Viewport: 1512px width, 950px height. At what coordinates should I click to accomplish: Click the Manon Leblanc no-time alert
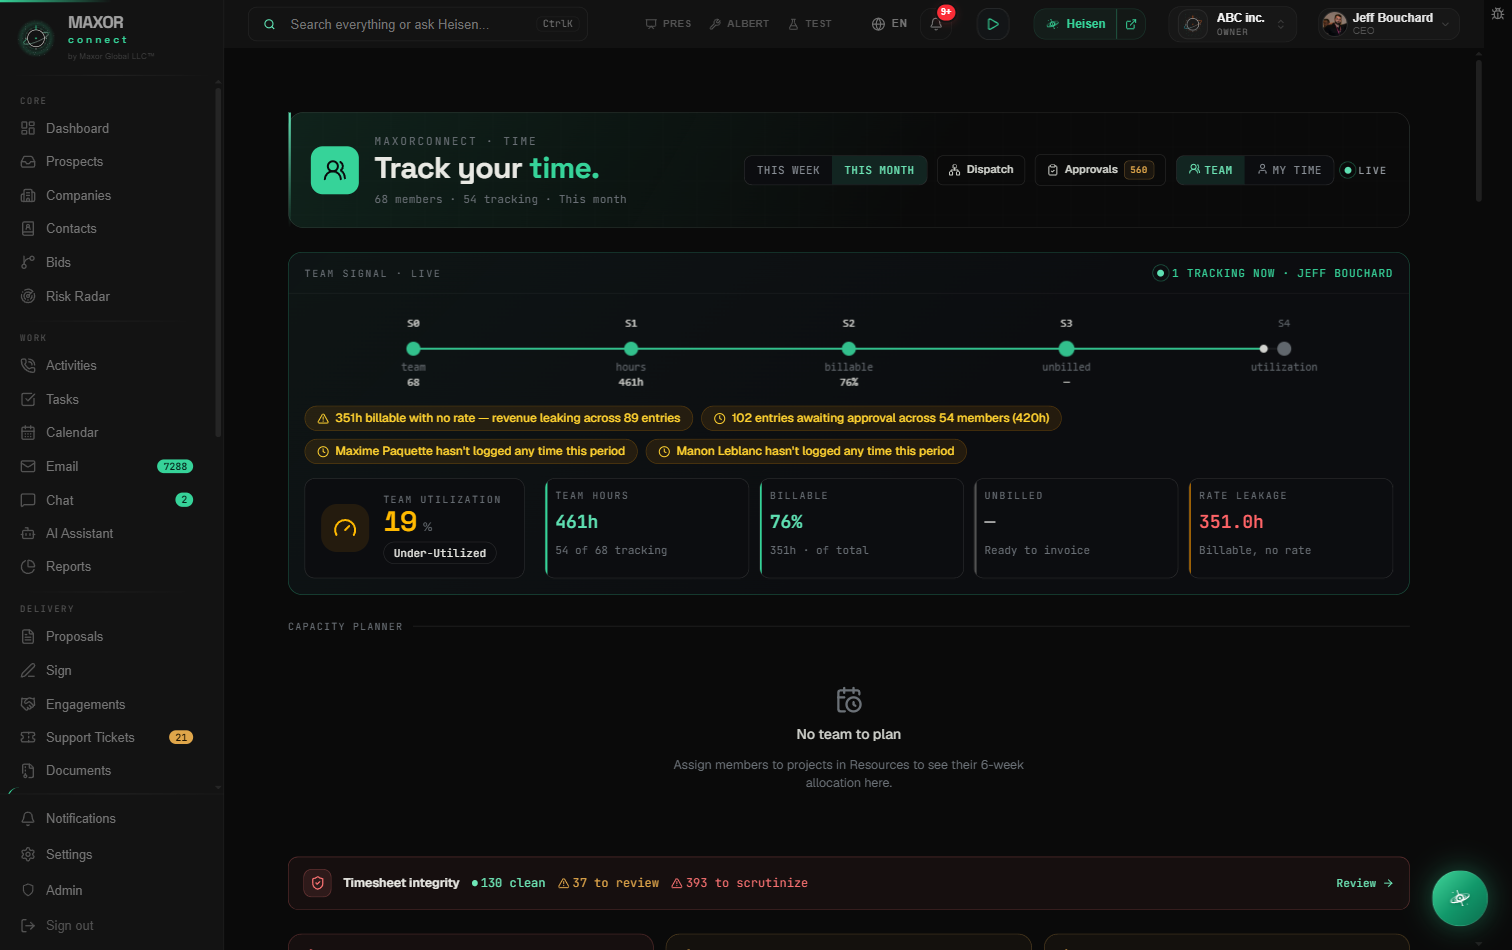(806, 451)
